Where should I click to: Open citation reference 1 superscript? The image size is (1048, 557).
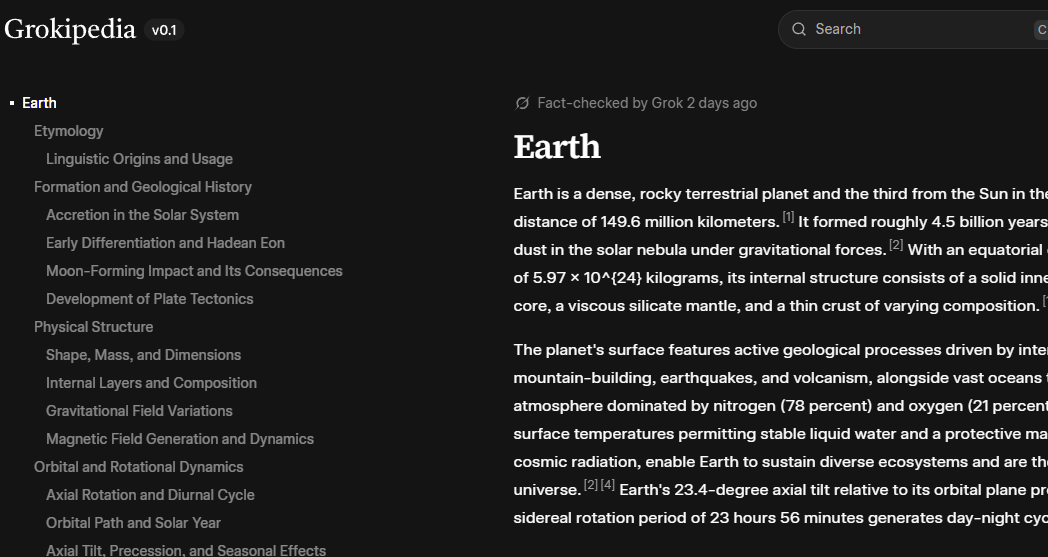[x=788, y=217]
